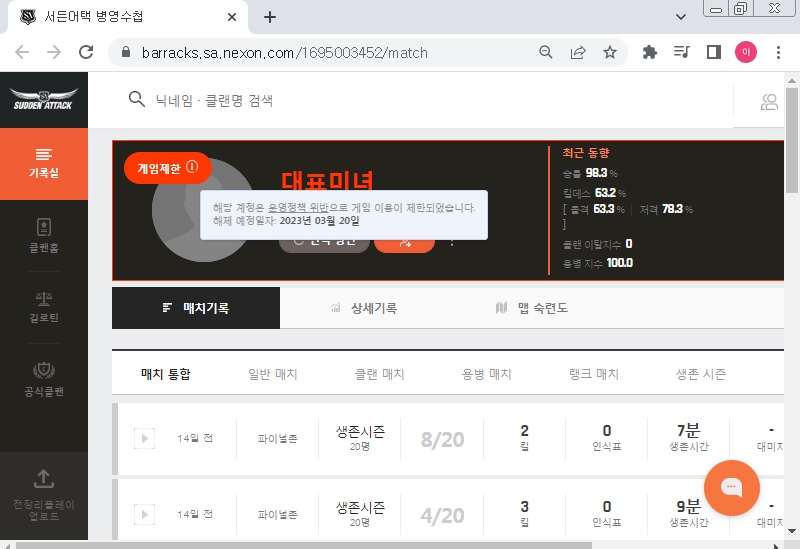Open the Chrome tab search dropdown arrow
This screenshot has height=549, width=800.
[x=681, y=16]
